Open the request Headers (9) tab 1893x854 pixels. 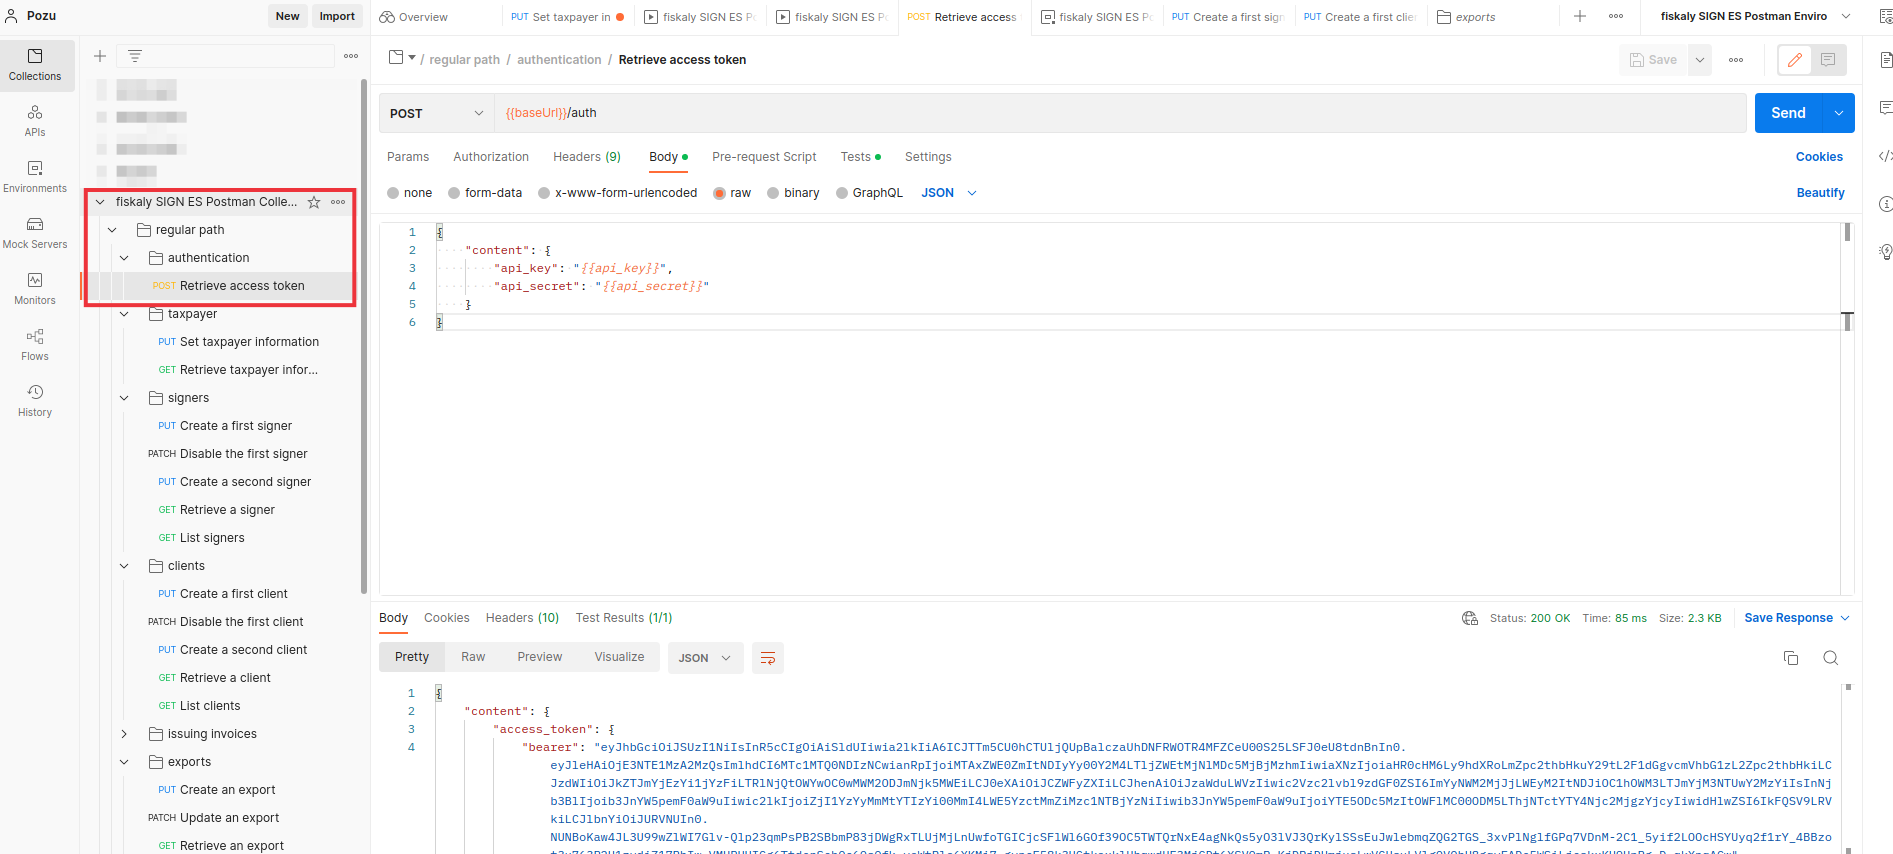click(x=587, y=157)
